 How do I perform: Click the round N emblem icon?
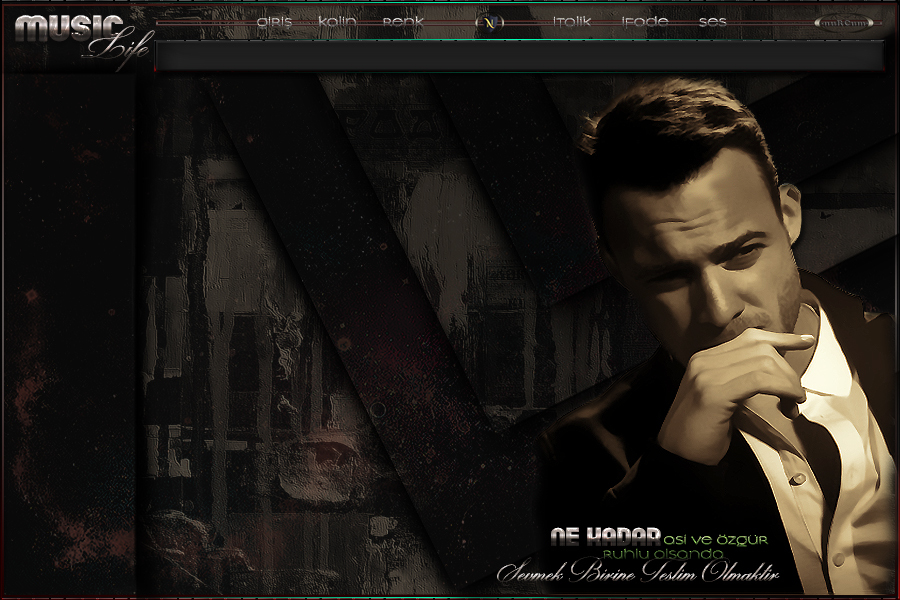[x=489, y=22]
